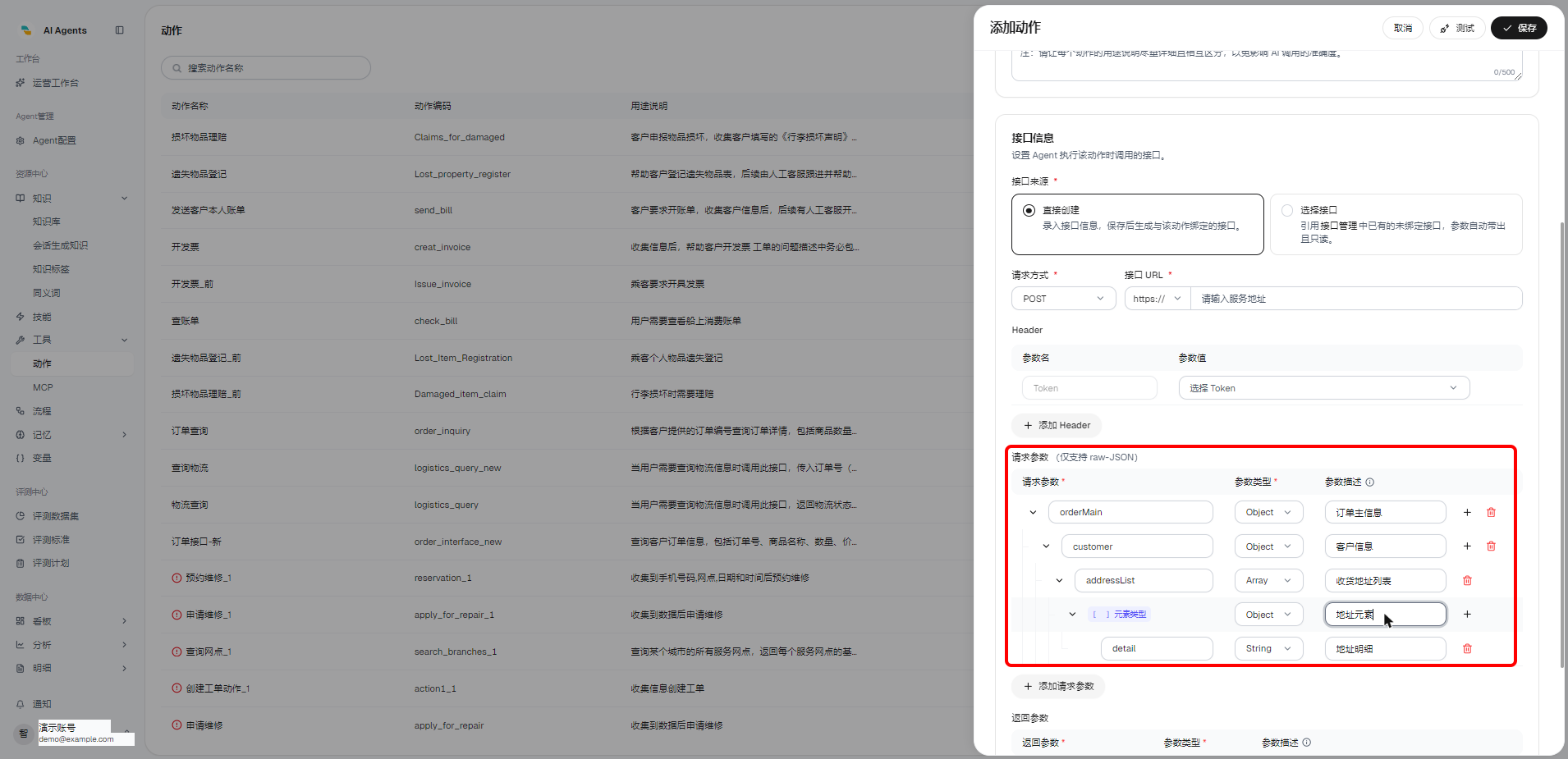Click the 取消 cancel button
1568x759 pixels.
1403,28
